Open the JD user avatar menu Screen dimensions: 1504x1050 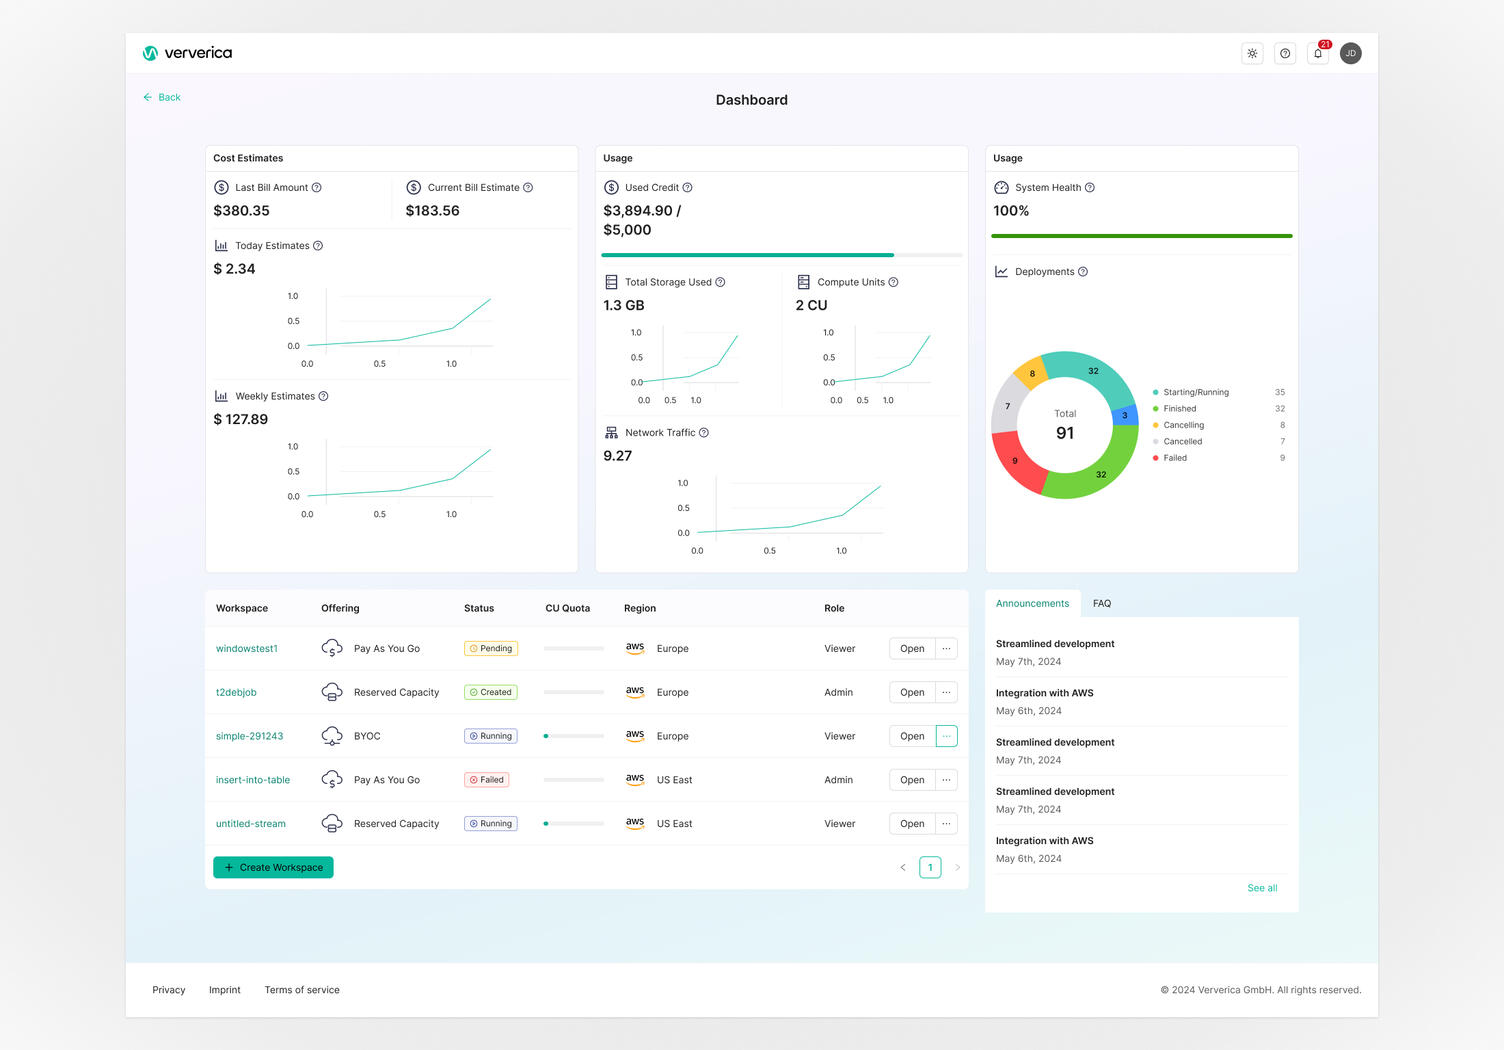pyautogui.click(x=1351, y=53)
